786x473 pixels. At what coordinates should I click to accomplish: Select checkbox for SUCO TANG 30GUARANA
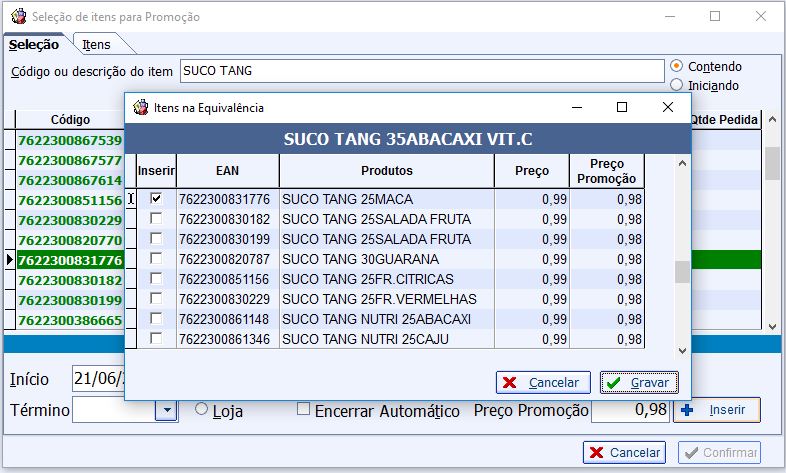click(156, 259)
